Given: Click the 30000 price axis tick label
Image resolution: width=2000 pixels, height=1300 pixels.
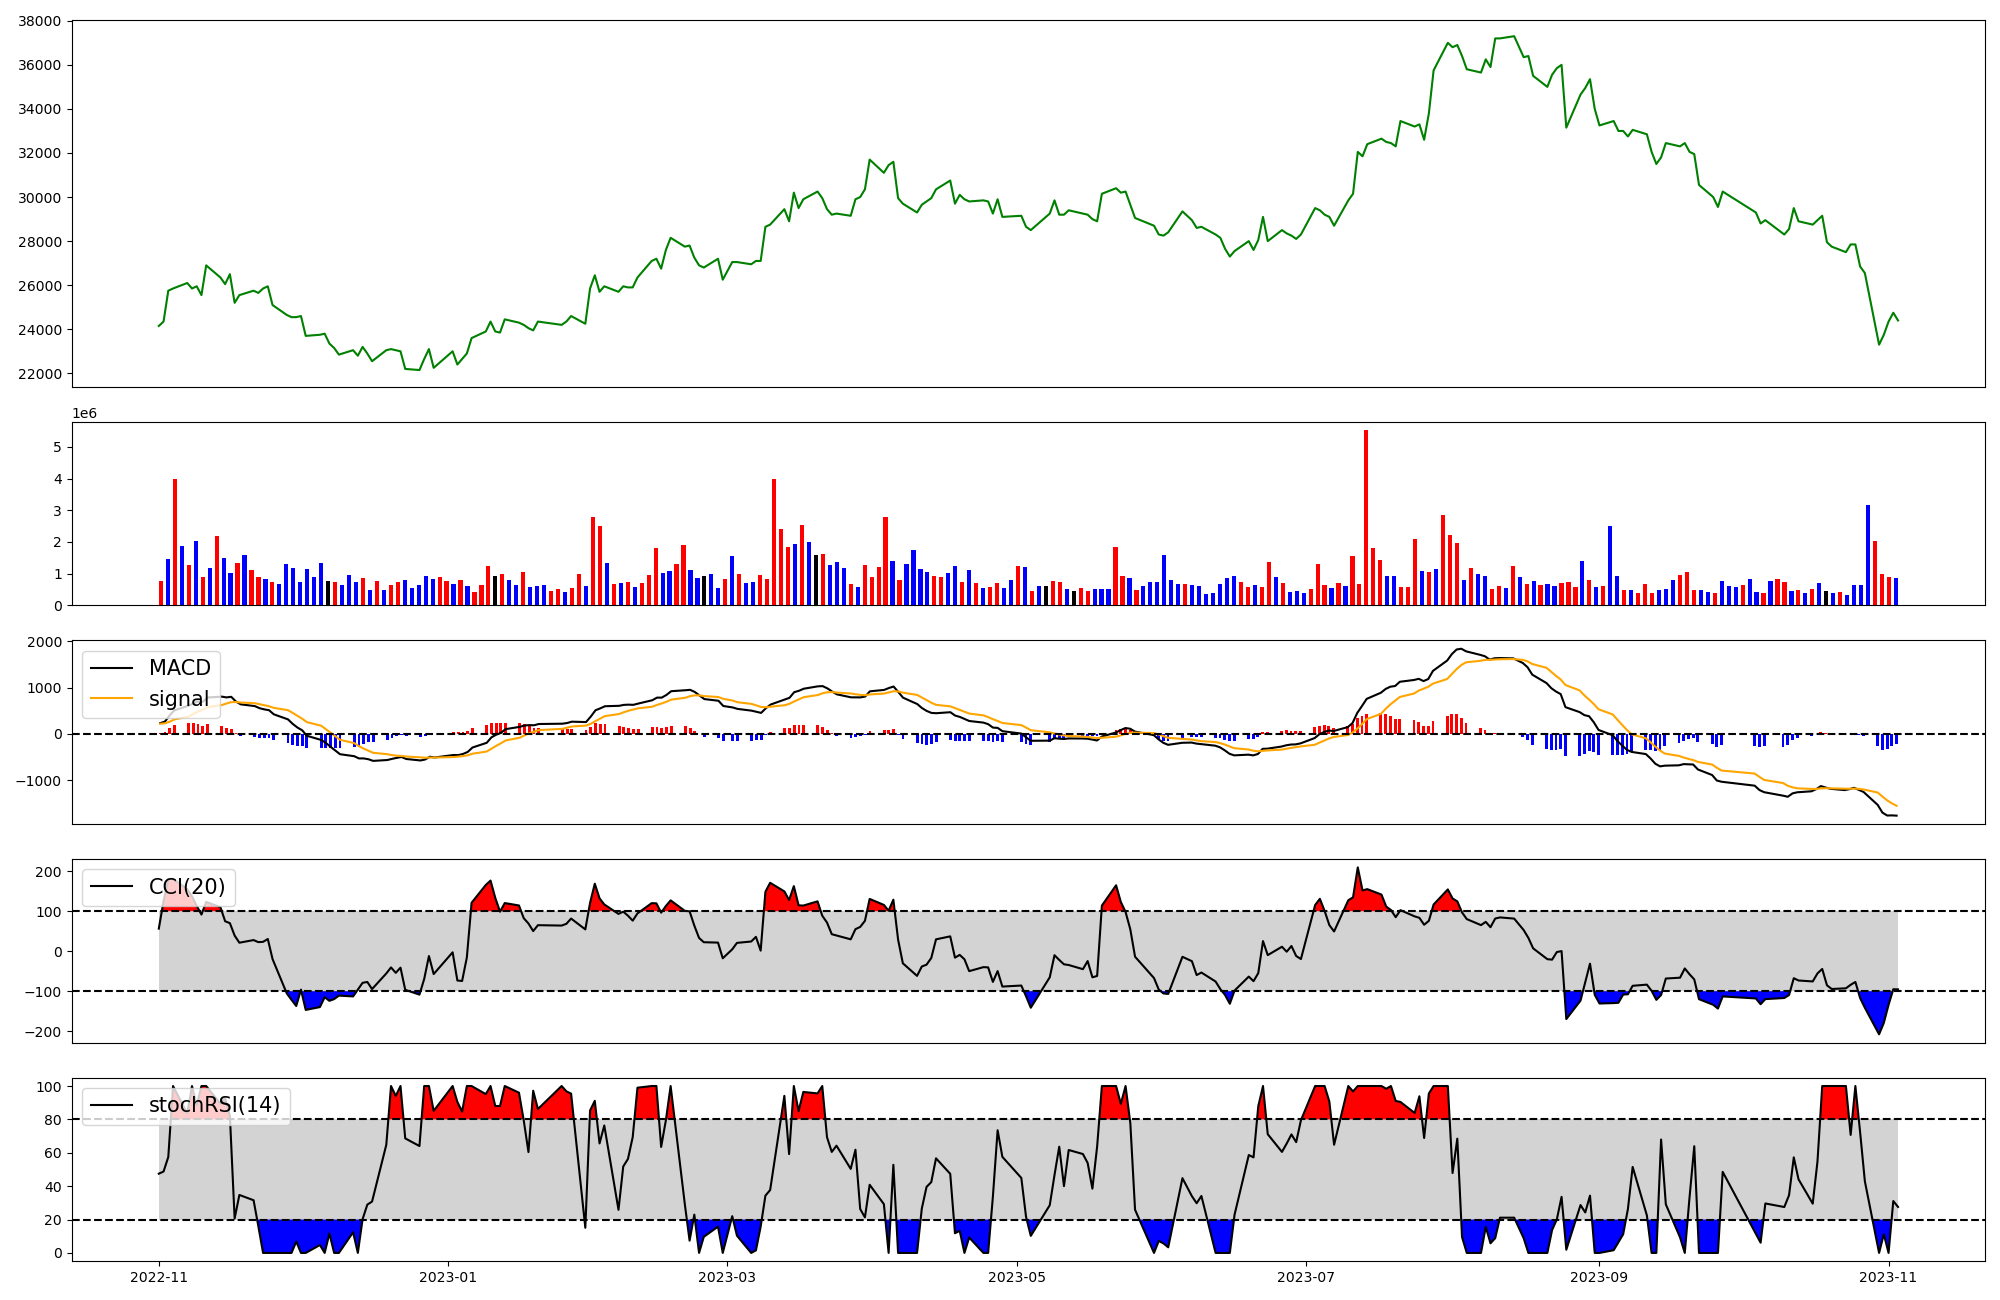Looking at the screenshot, I should click(x=40, y=198).
